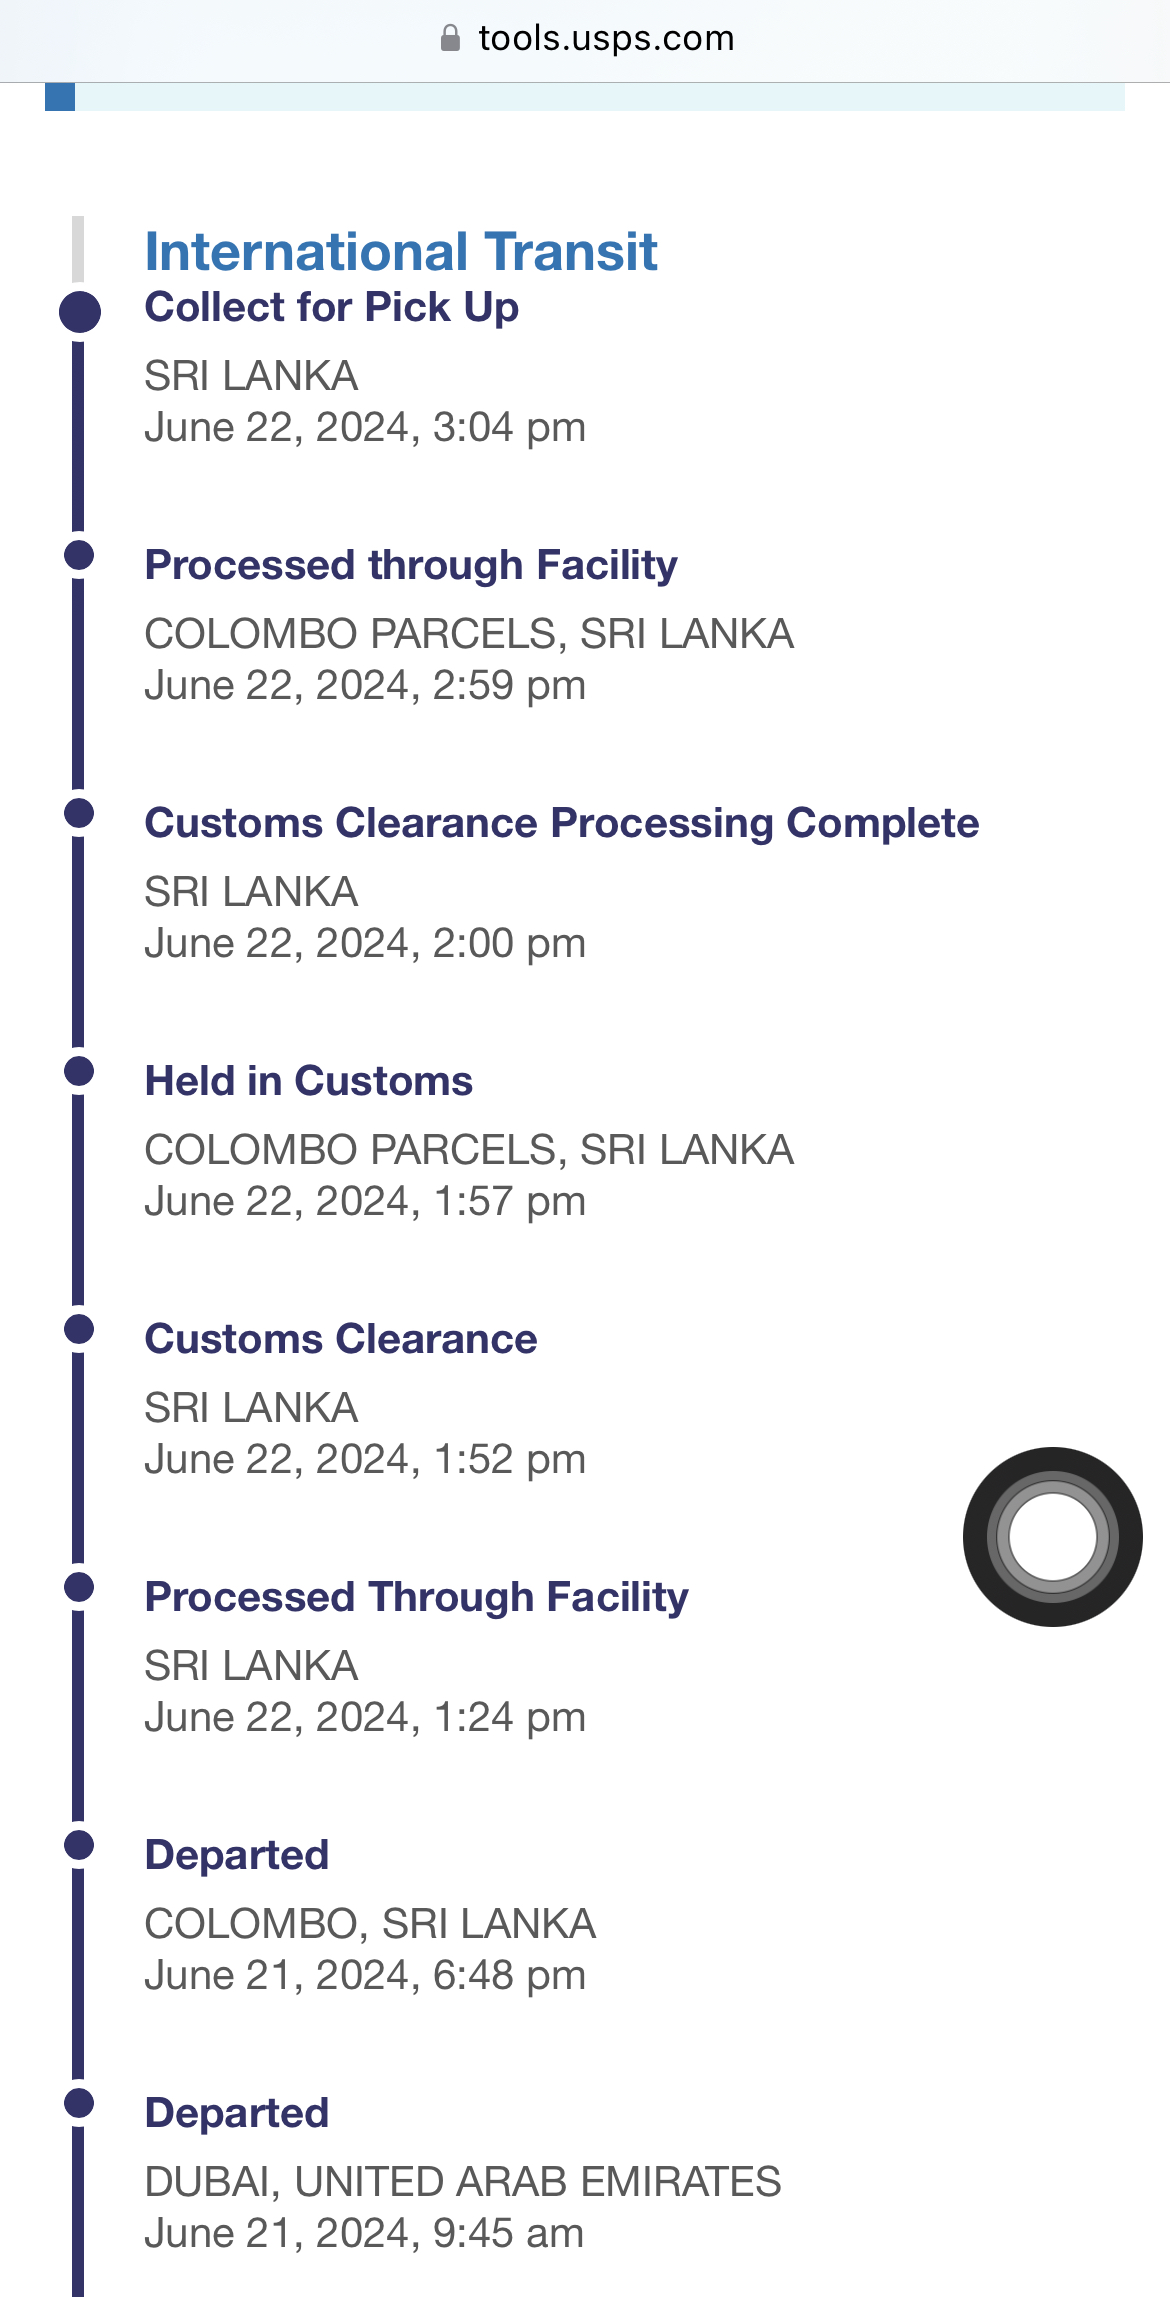
Task: Tap the COLOMBO, SRI LANKA departure location
Action: [x=370, y=1923]
